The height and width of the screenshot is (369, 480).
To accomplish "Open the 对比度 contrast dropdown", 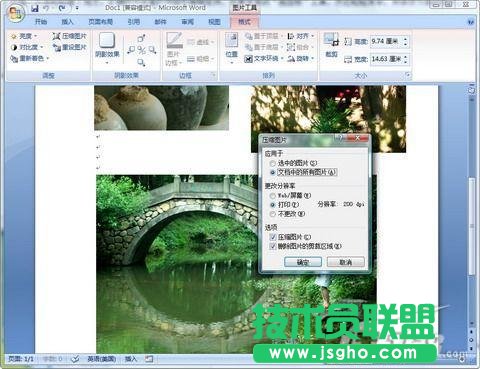I will [27, 47].
